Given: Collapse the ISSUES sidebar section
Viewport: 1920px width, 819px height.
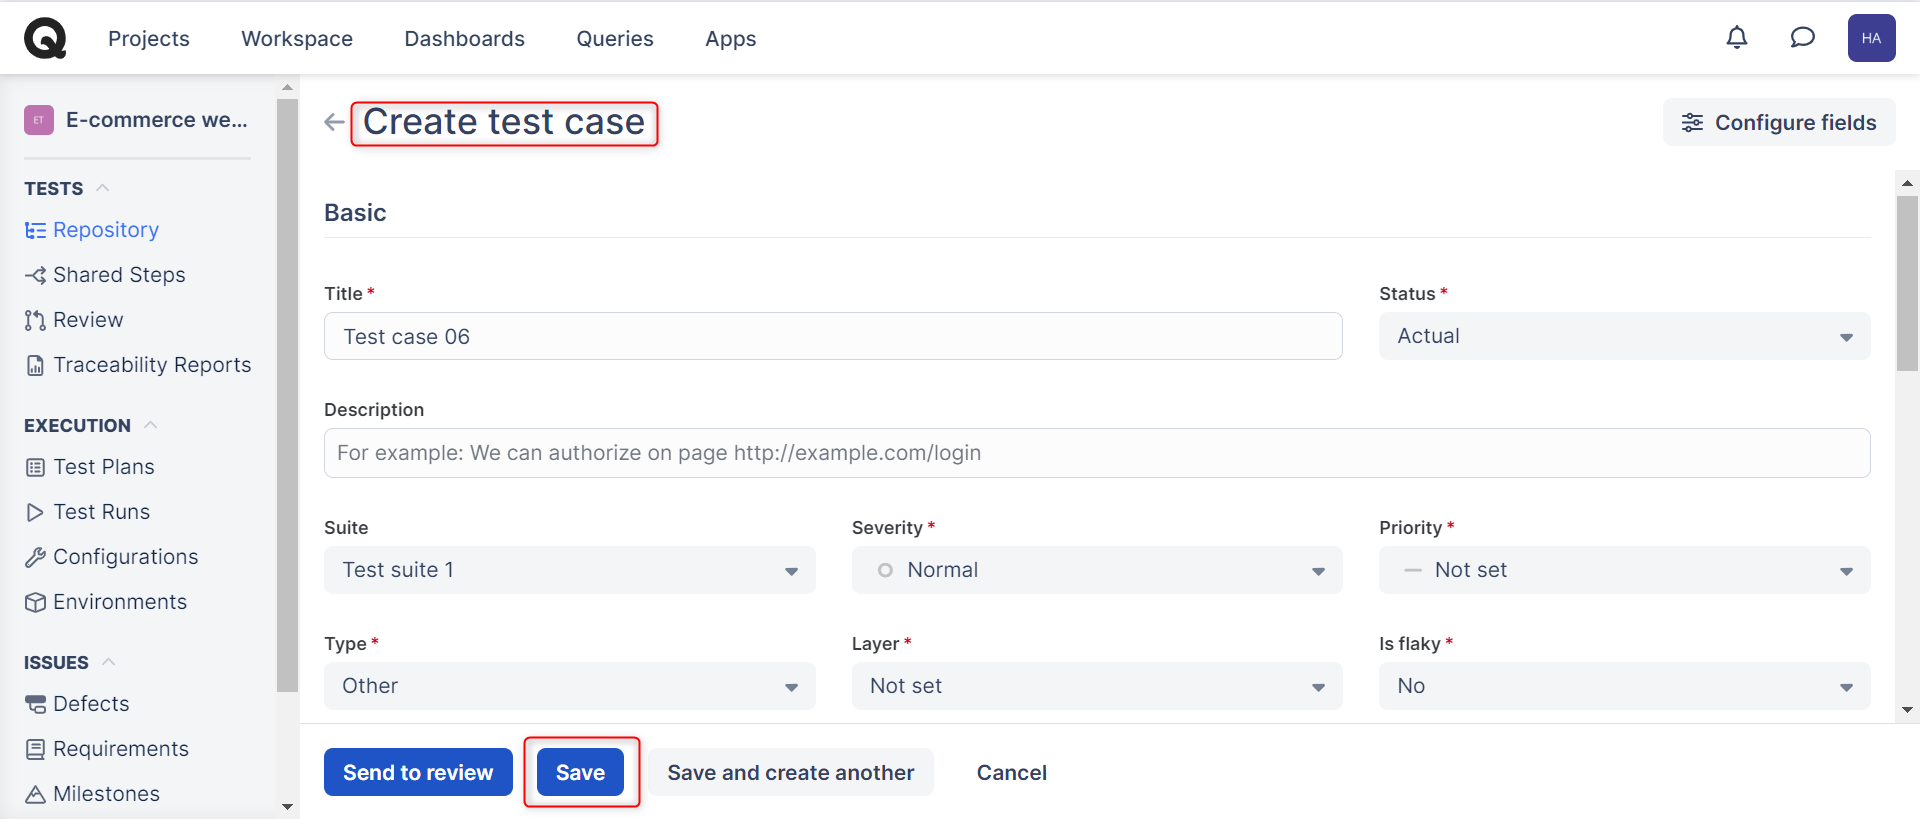Looking at the screenshot, I should [x=109, y=662].
